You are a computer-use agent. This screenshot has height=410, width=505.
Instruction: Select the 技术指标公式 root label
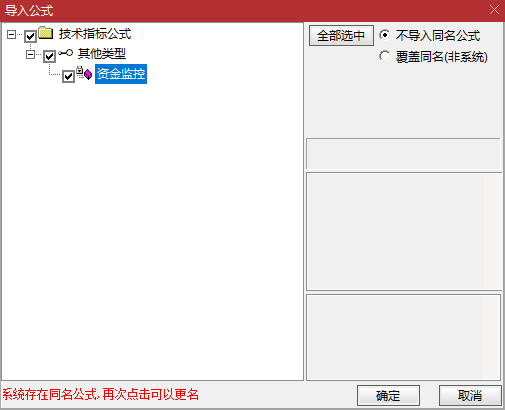tap(95, 34)
